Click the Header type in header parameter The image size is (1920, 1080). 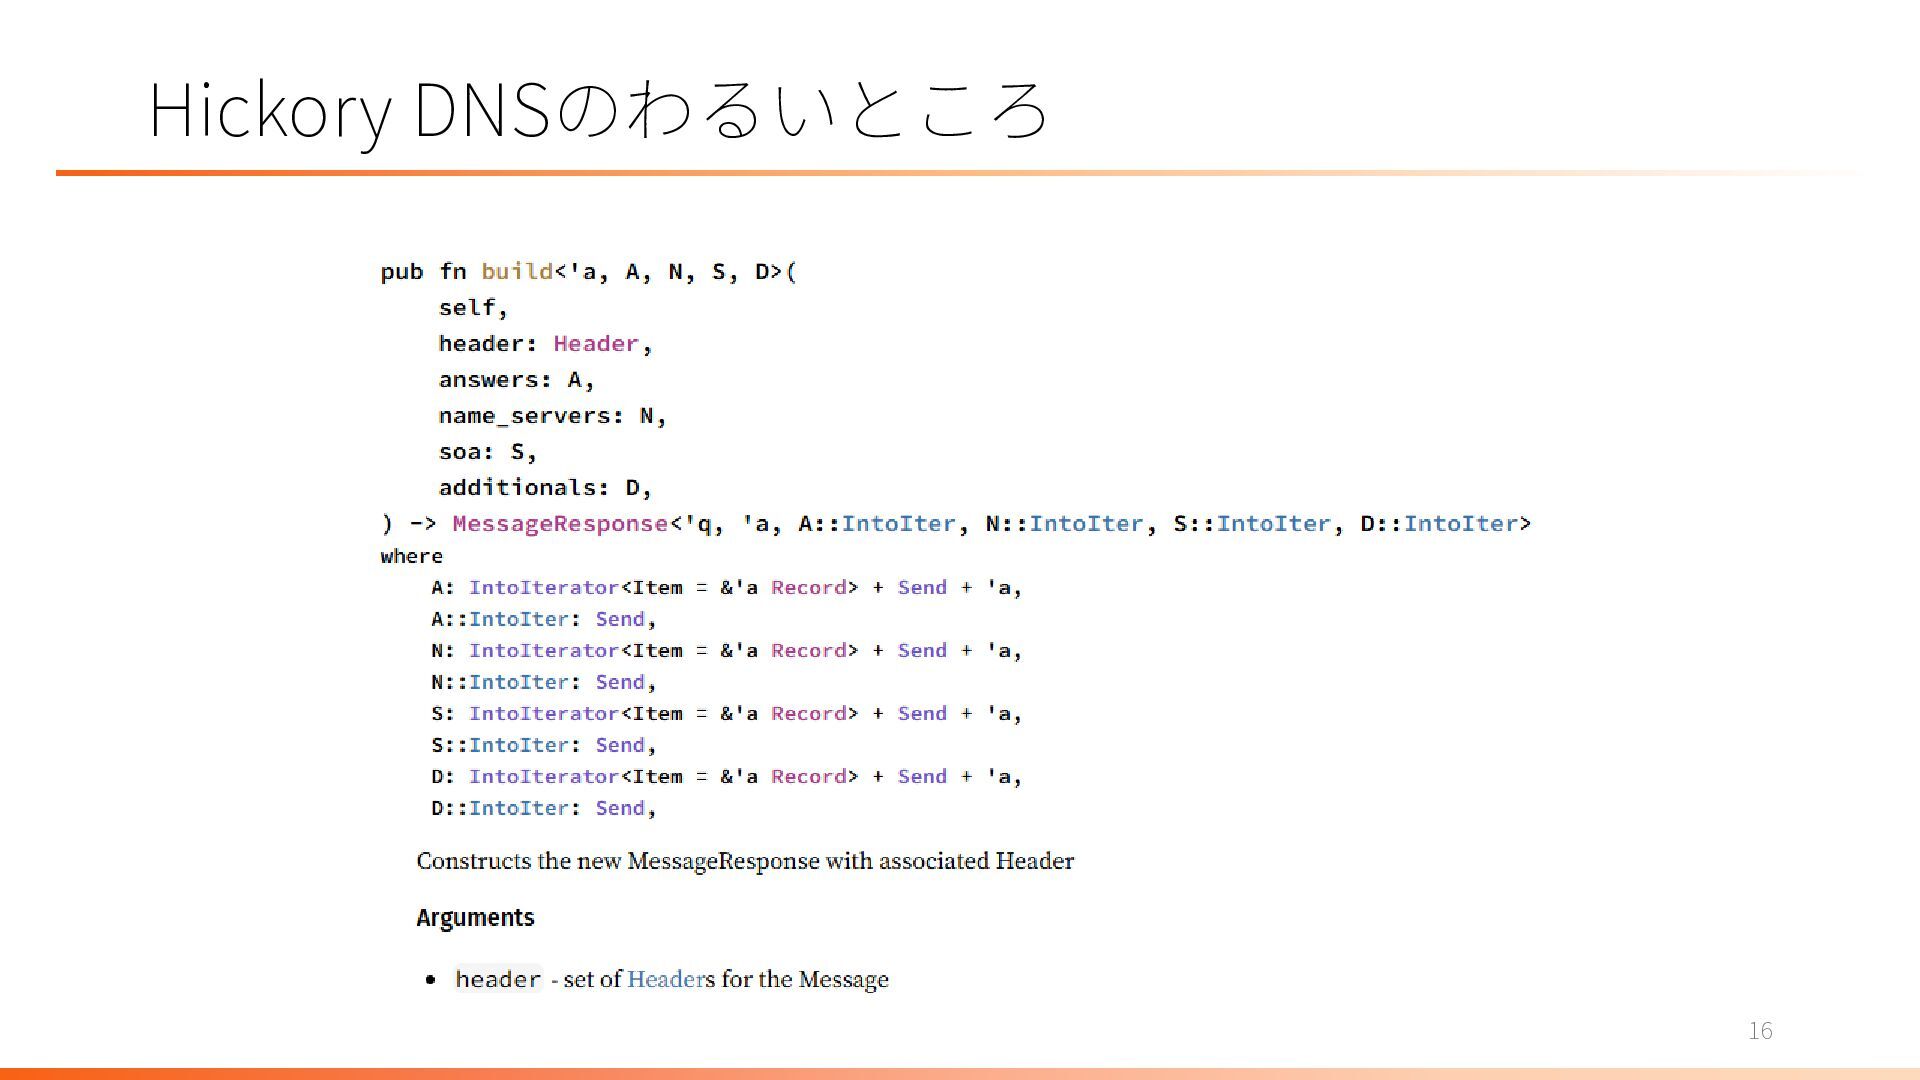(595, 344)
